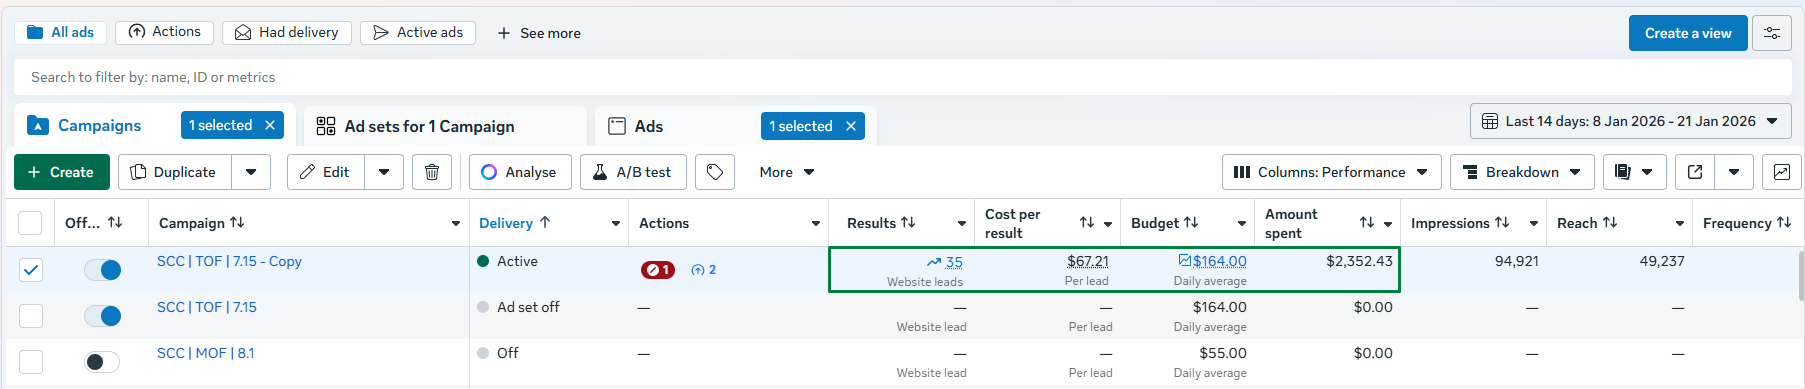Select the All ads view

60,33
